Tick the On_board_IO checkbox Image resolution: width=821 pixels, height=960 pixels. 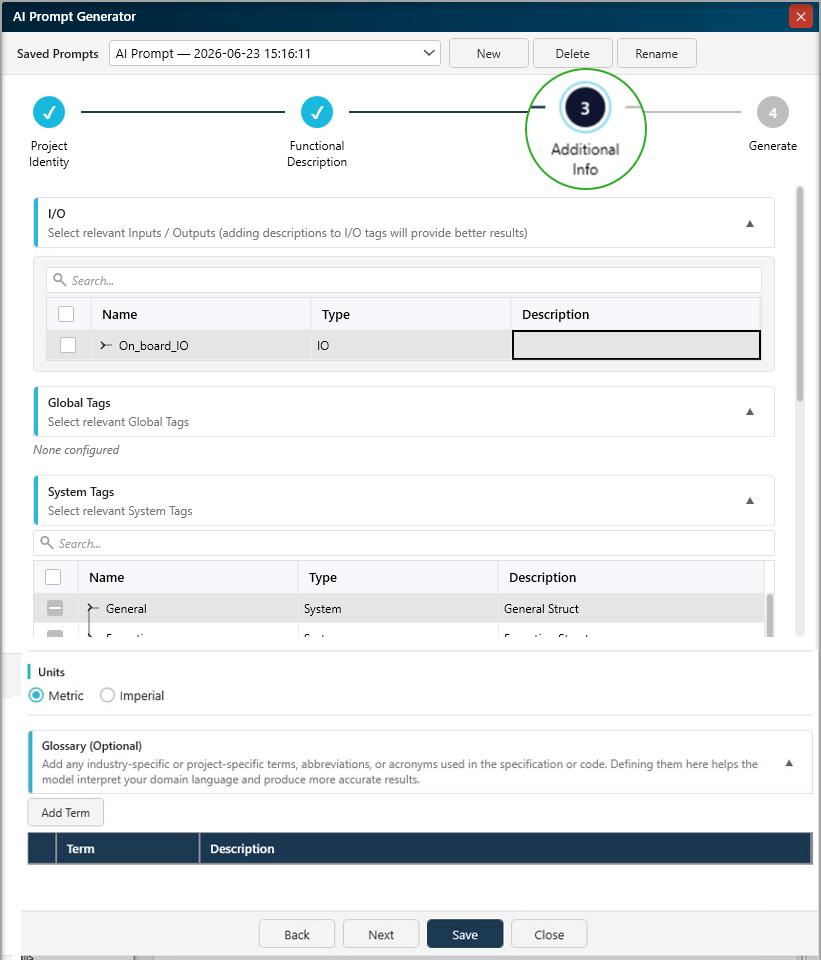(x=68, y=345)
